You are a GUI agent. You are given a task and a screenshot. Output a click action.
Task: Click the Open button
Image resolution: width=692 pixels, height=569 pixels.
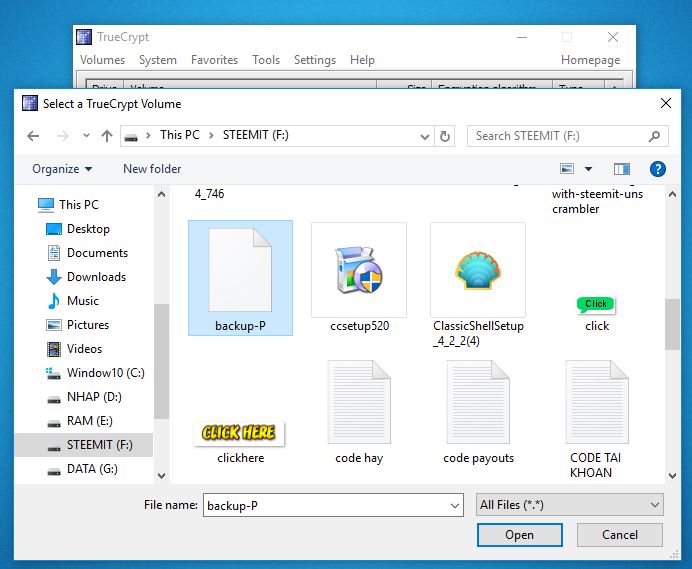[519, 535]
